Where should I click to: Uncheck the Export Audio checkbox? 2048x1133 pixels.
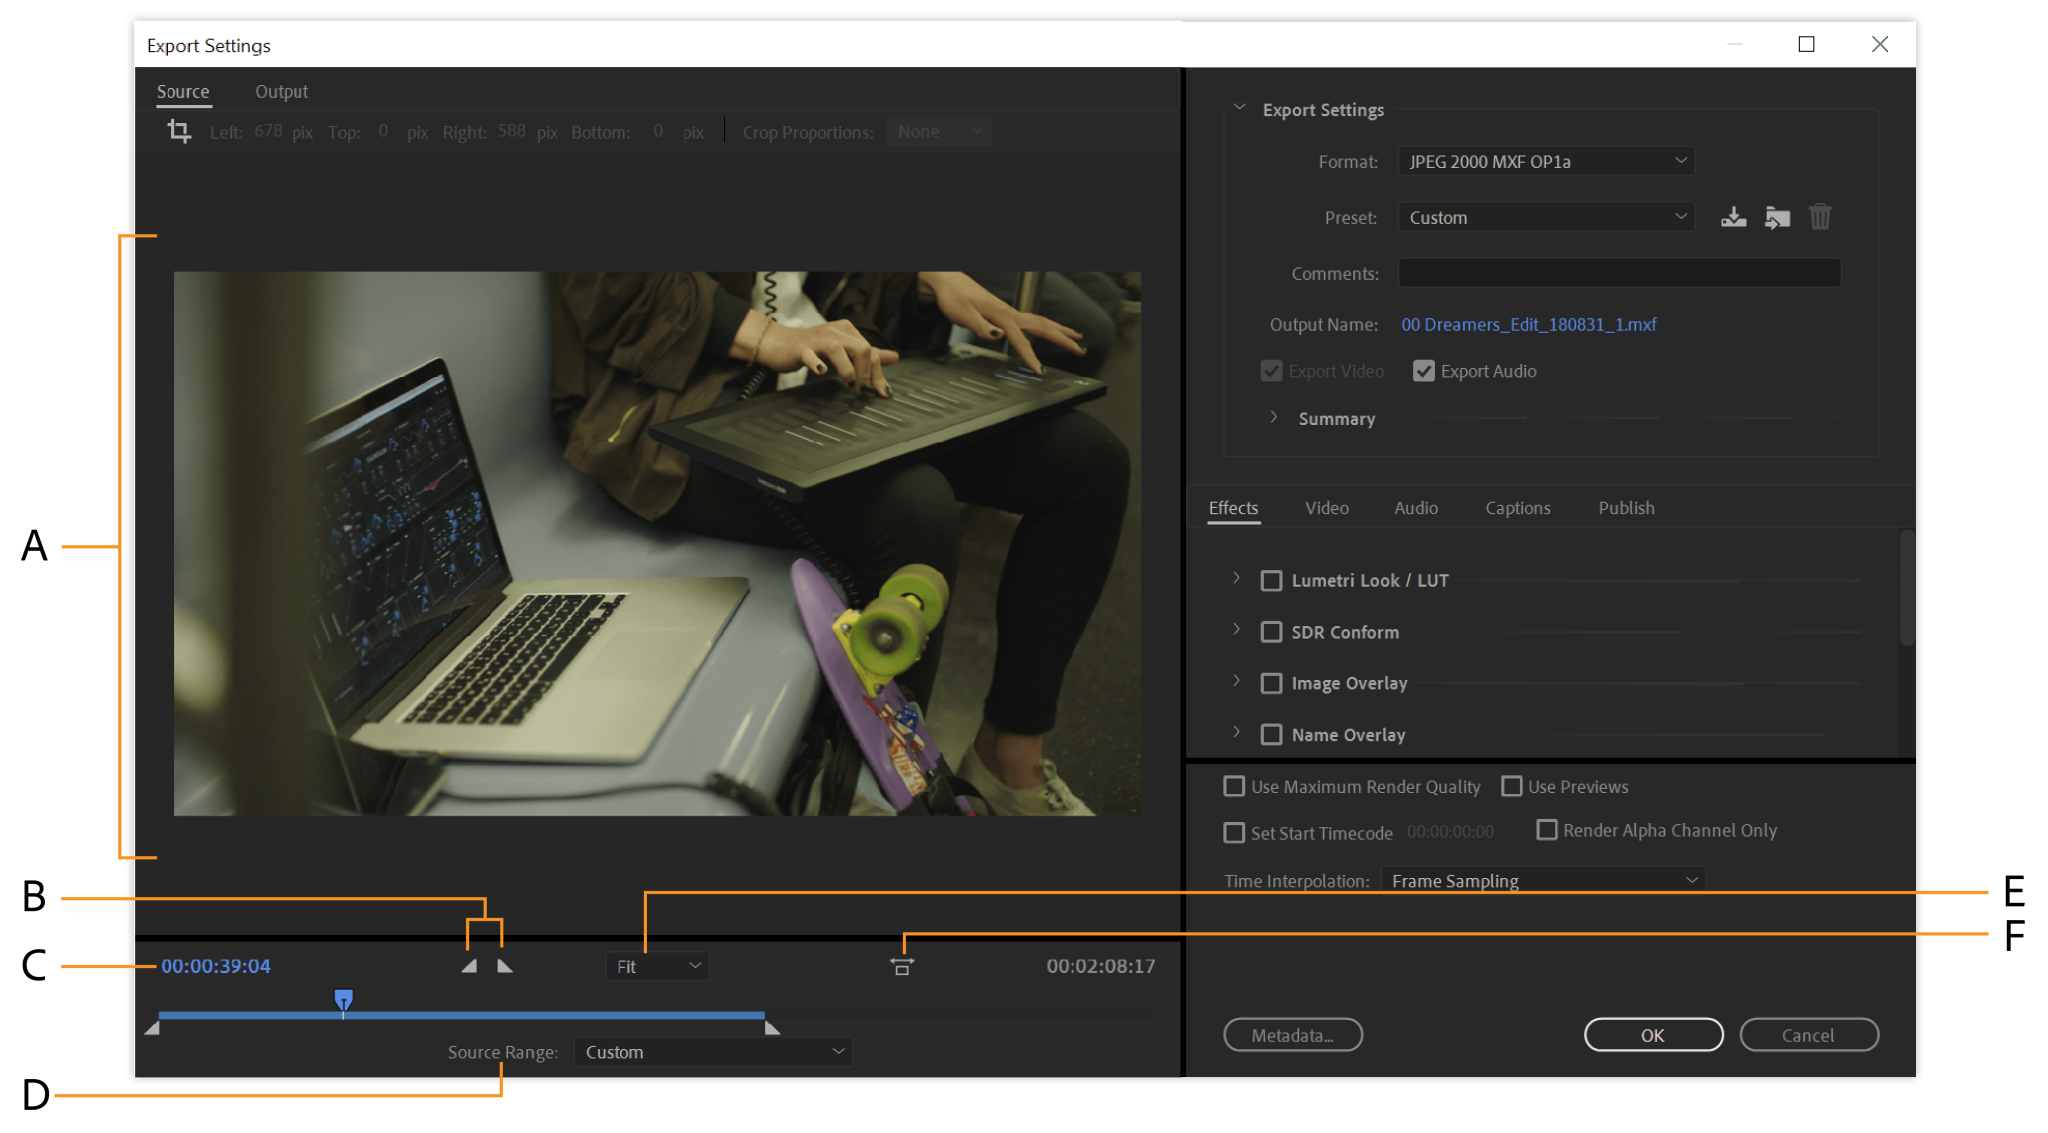click(x=1423, y=371)
